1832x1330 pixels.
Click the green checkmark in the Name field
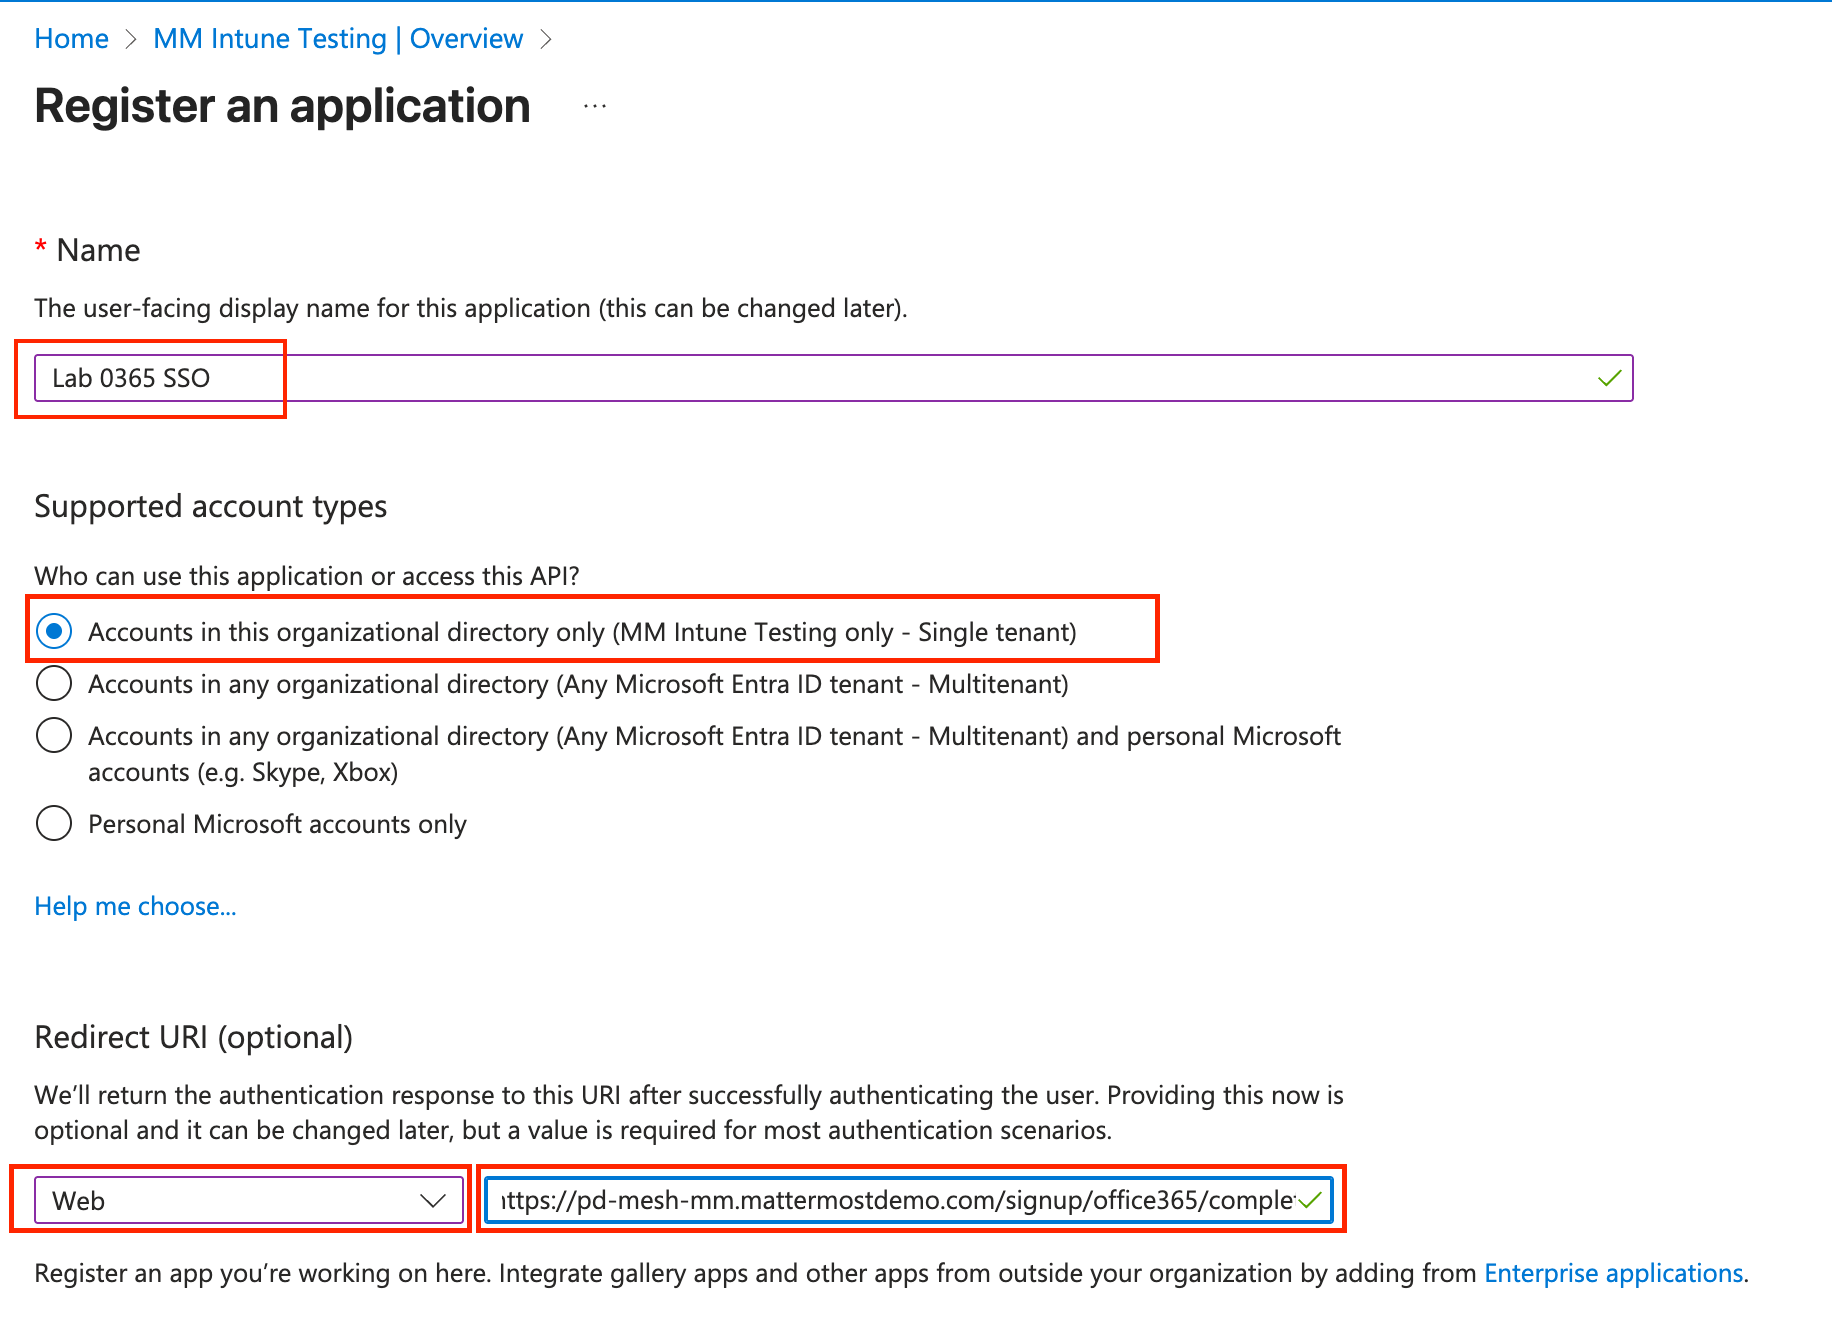click(x=1608, y=378)
